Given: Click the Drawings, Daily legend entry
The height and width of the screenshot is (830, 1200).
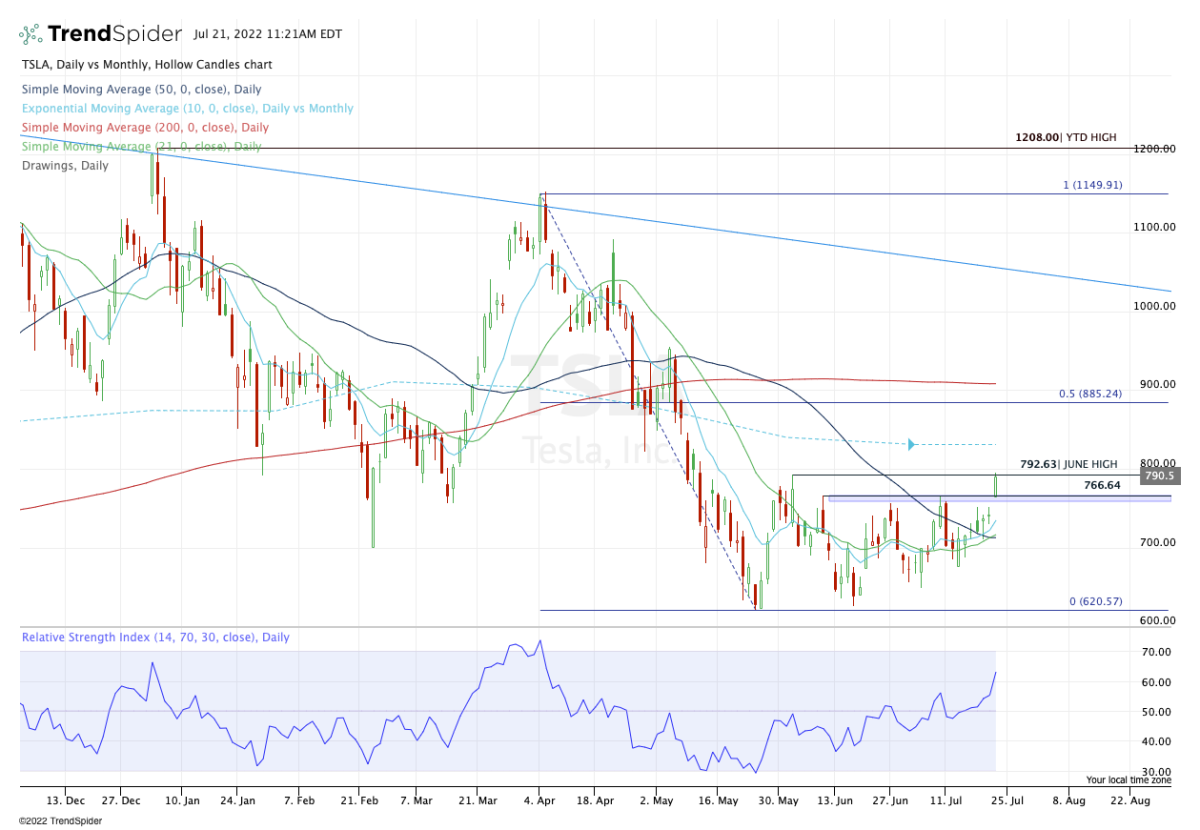Looking at the screenshot, I should click(x=65, y=165).
